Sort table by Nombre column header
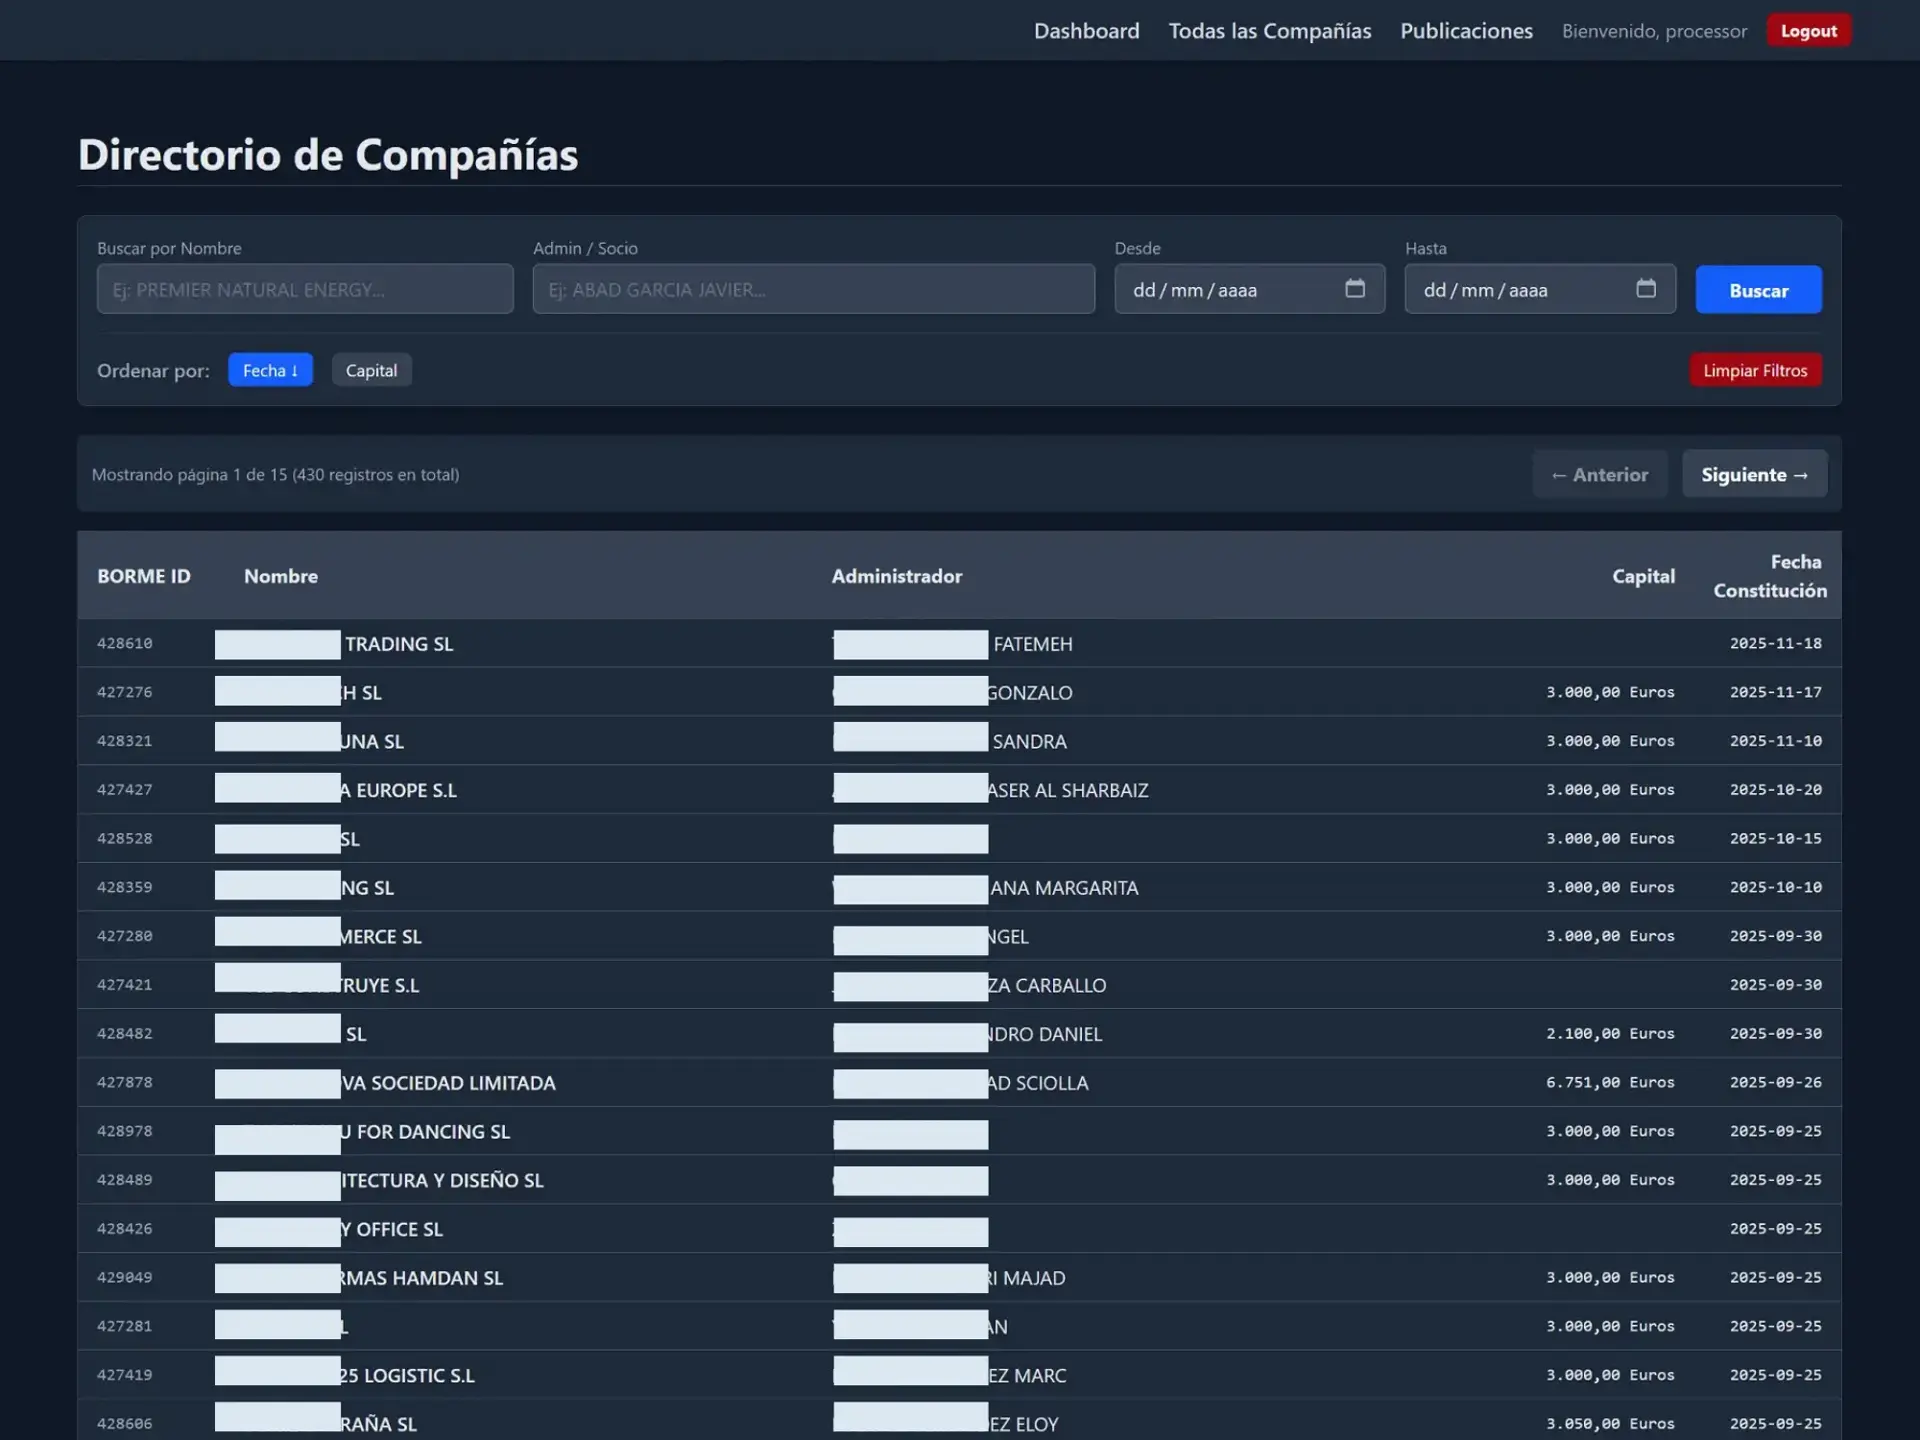1920x1440 pixels. pos(281,575)
